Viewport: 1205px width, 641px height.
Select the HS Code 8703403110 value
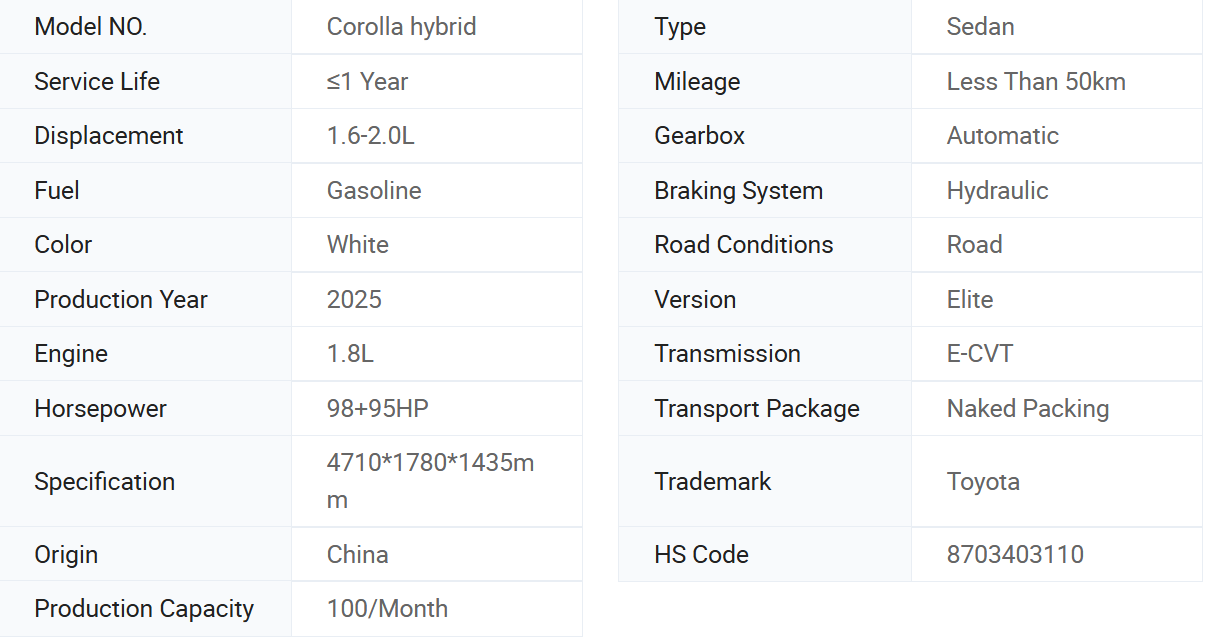click(1015, 555)
